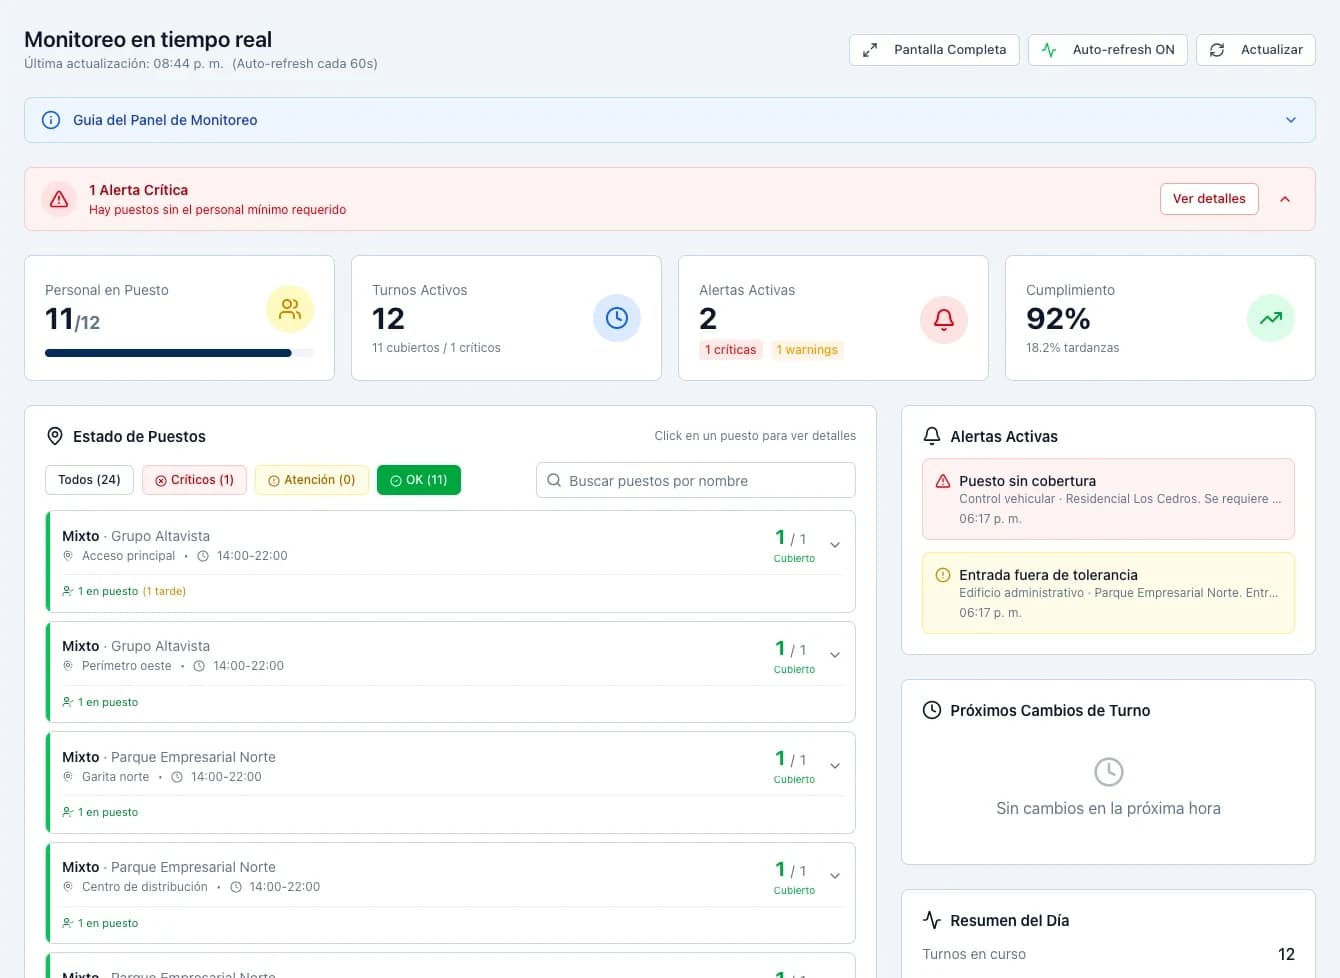Click the location icon beside Acceso principal
Viewport: 1340px width, 978px height.
click(x=68, y=556)
